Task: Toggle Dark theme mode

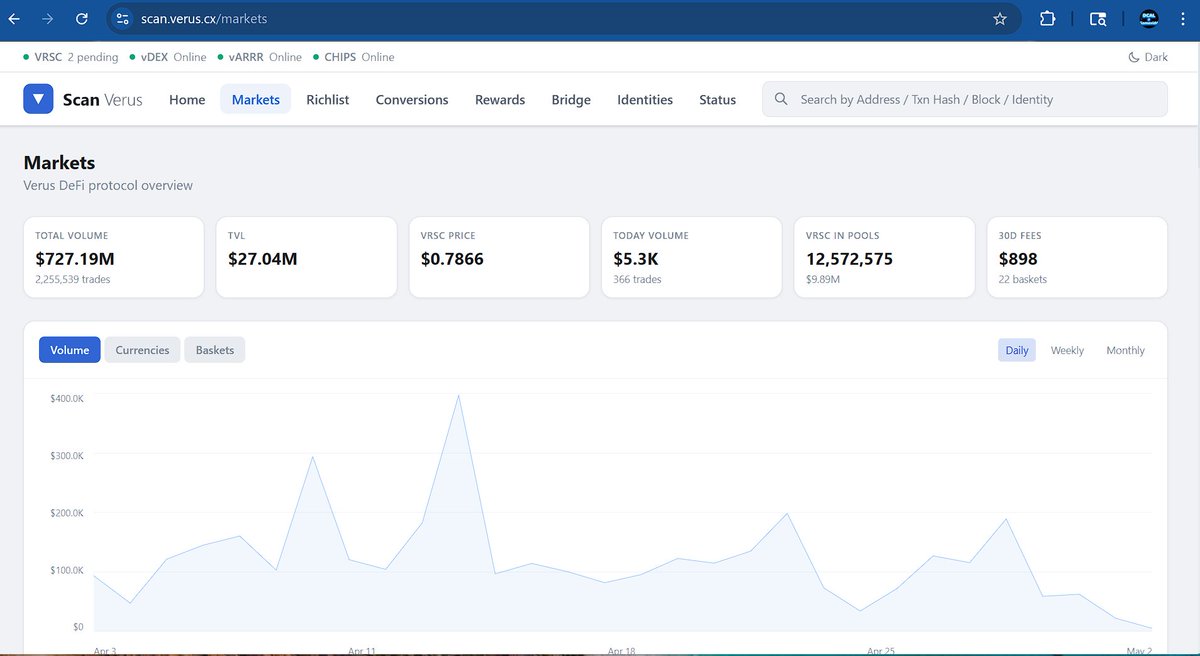Action: point(1148,57)
